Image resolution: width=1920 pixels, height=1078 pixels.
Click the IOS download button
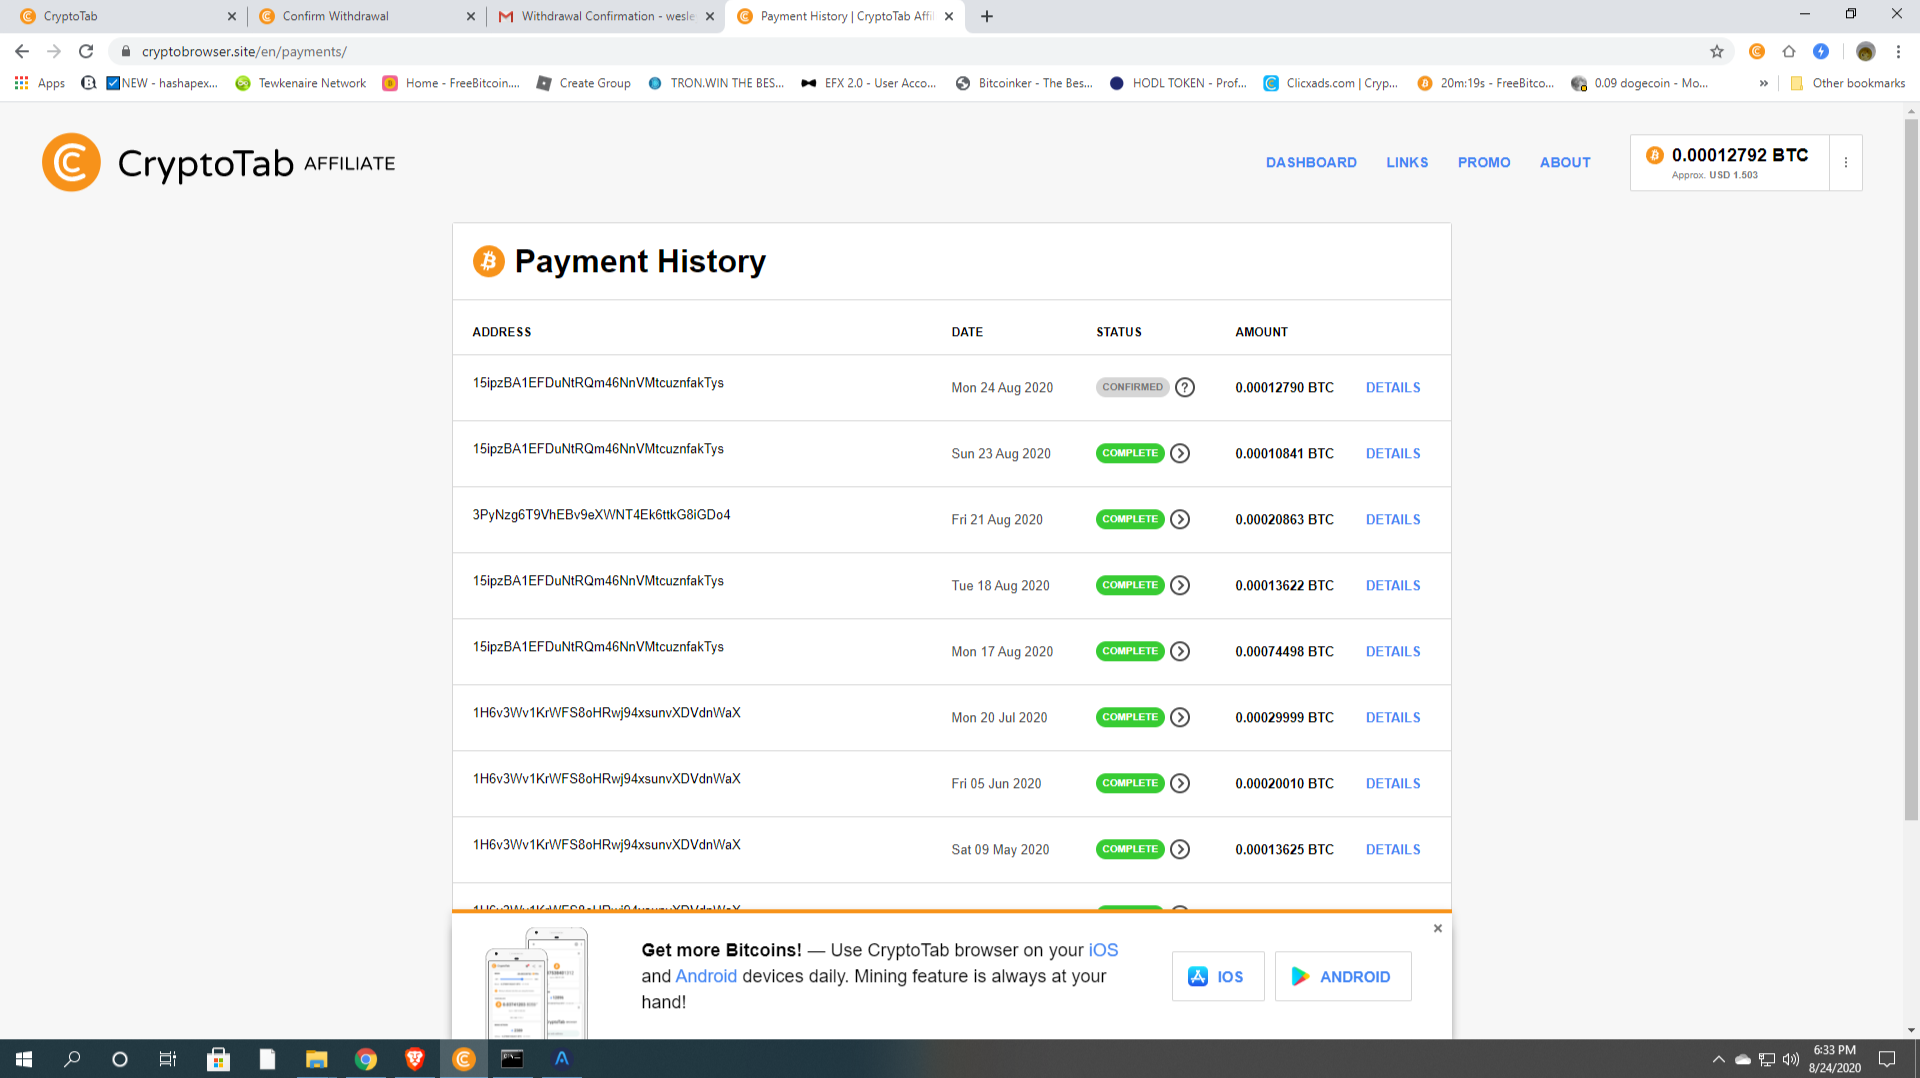(1217, 976)
